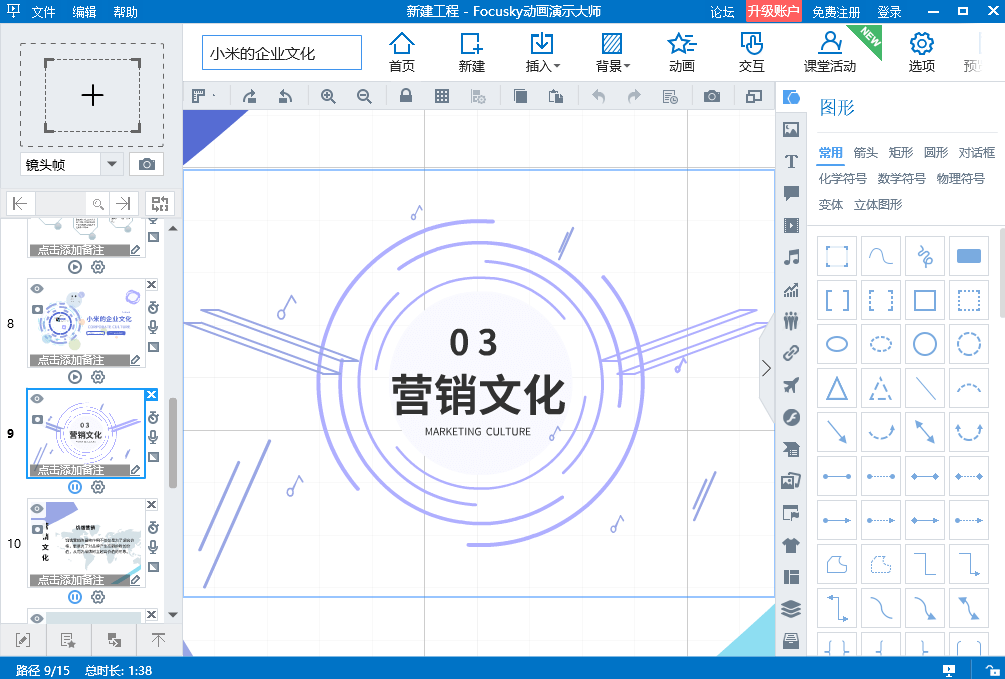This screenshot has height=679, width=1005.
Task: Open the 文件 menu
Action: point(44,12)
